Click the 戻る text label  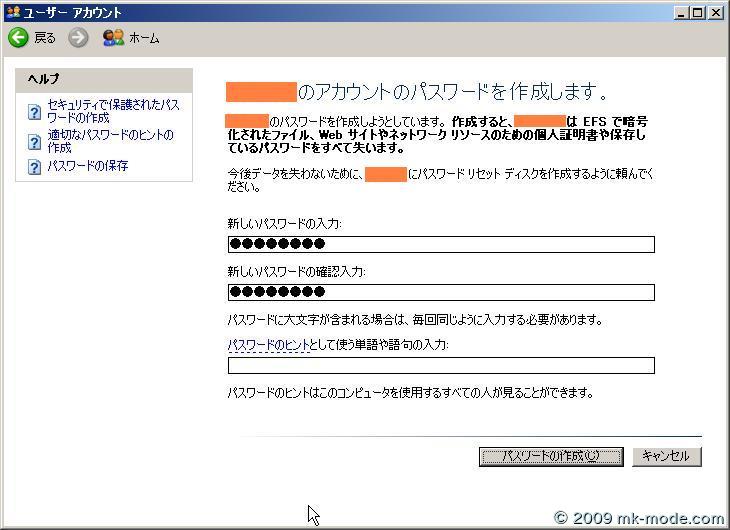point(45,38)
